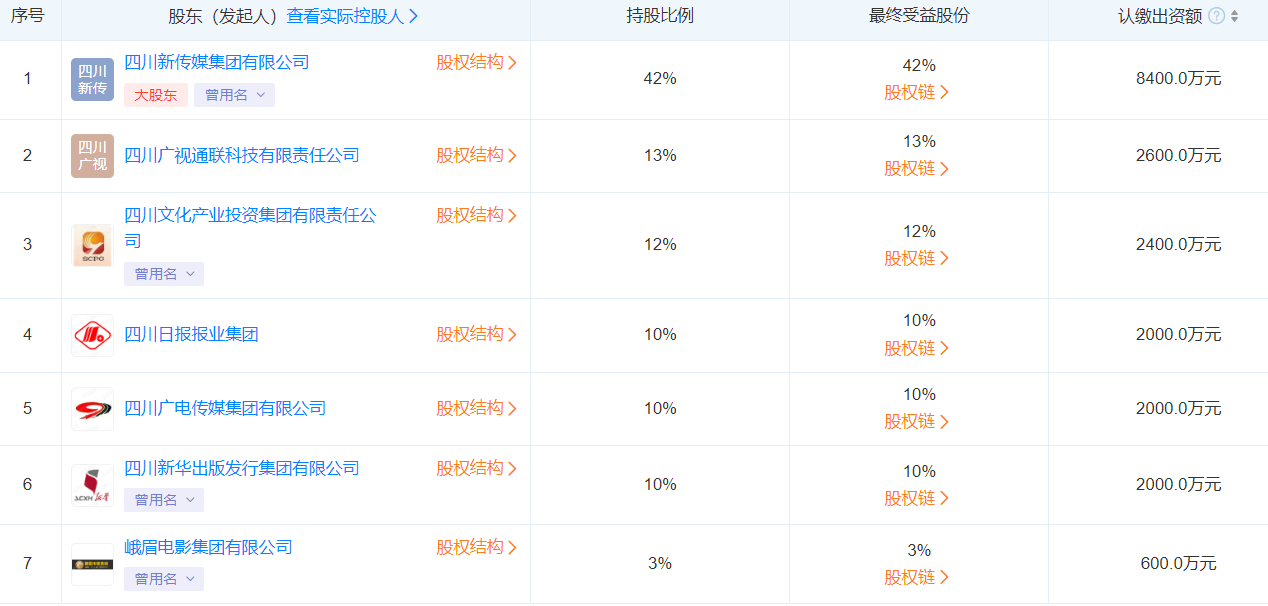Screen dimensions: 1268x606
Task: Click the Sichuan Xinchuan Media company logo
Action: [x=92, y=79]
